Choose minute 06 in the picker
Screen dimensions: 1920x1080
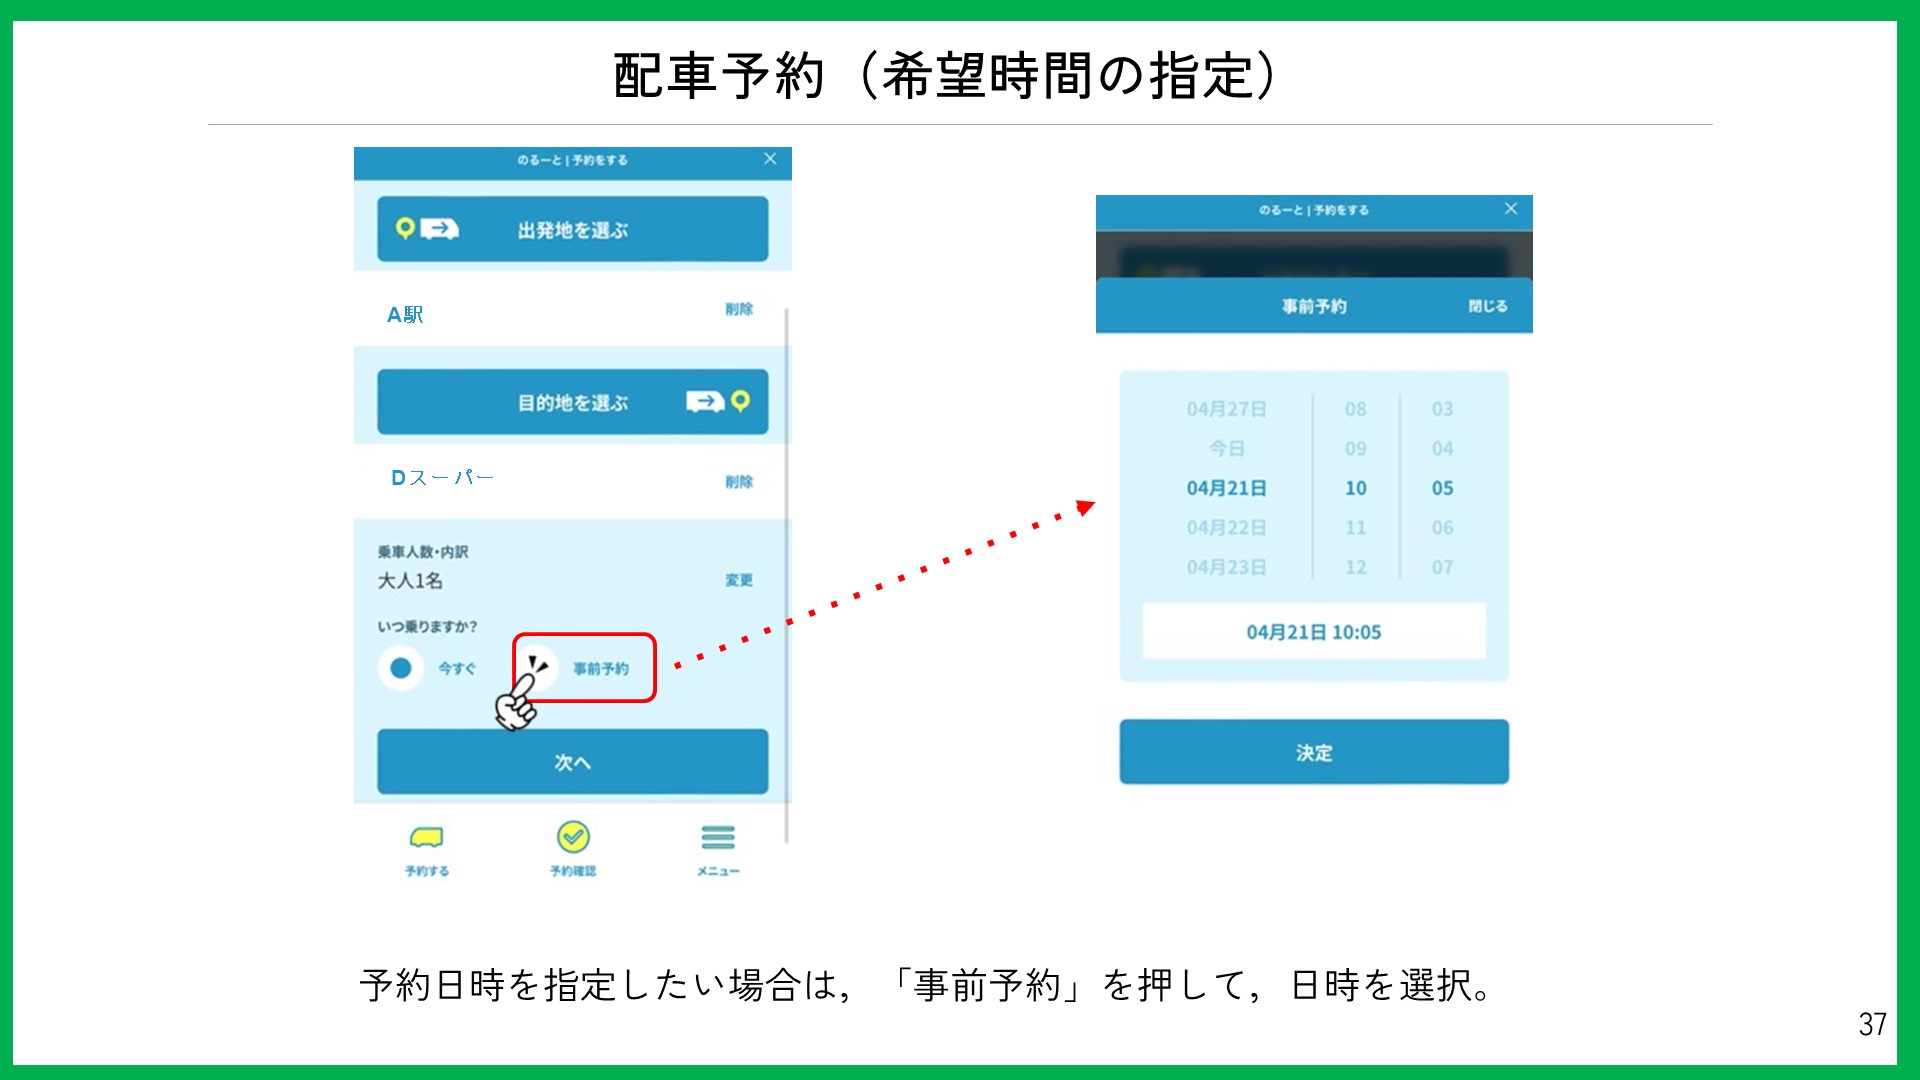(1441, 527)
